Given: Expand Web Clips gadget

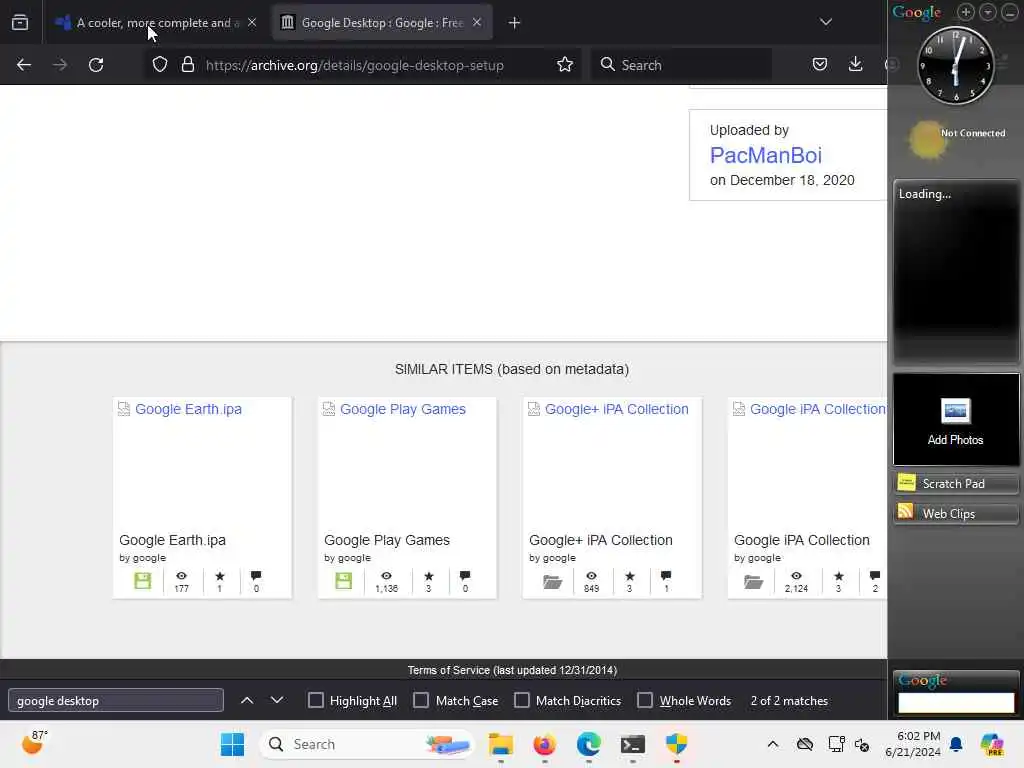Looking at the screenshot, I should (955, 513).
